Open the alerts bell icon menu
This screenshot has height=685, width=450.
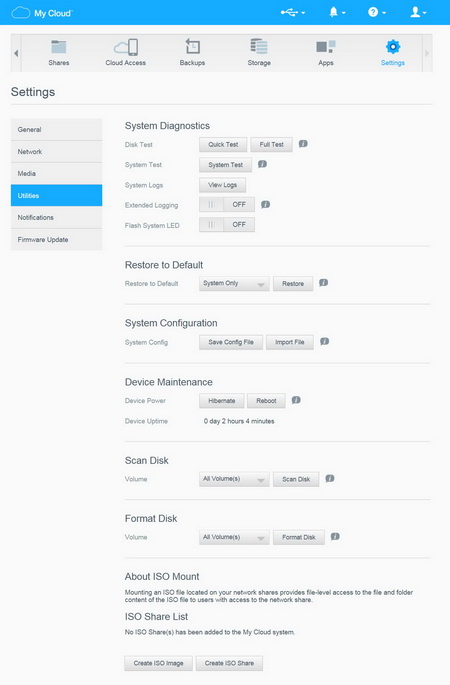click(337, 12)
